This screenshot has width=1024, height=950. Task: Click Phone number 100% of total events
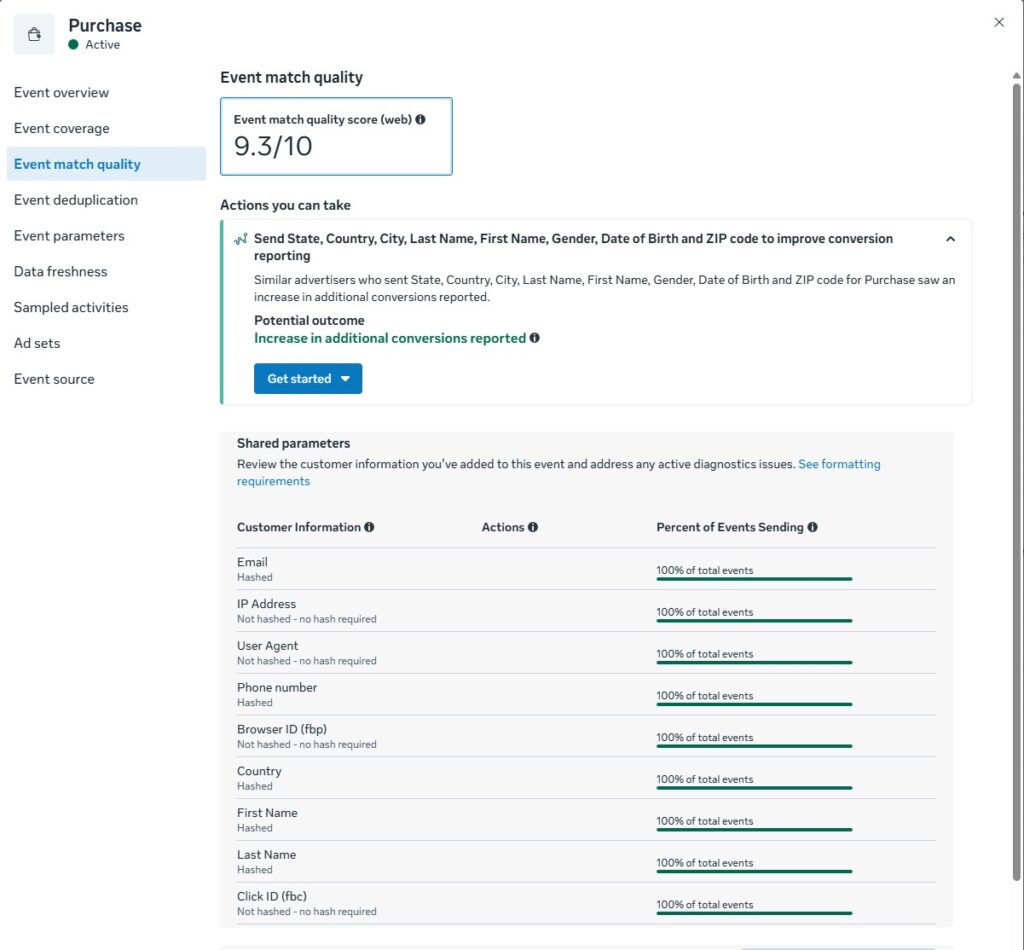click(x=705, y=695)
